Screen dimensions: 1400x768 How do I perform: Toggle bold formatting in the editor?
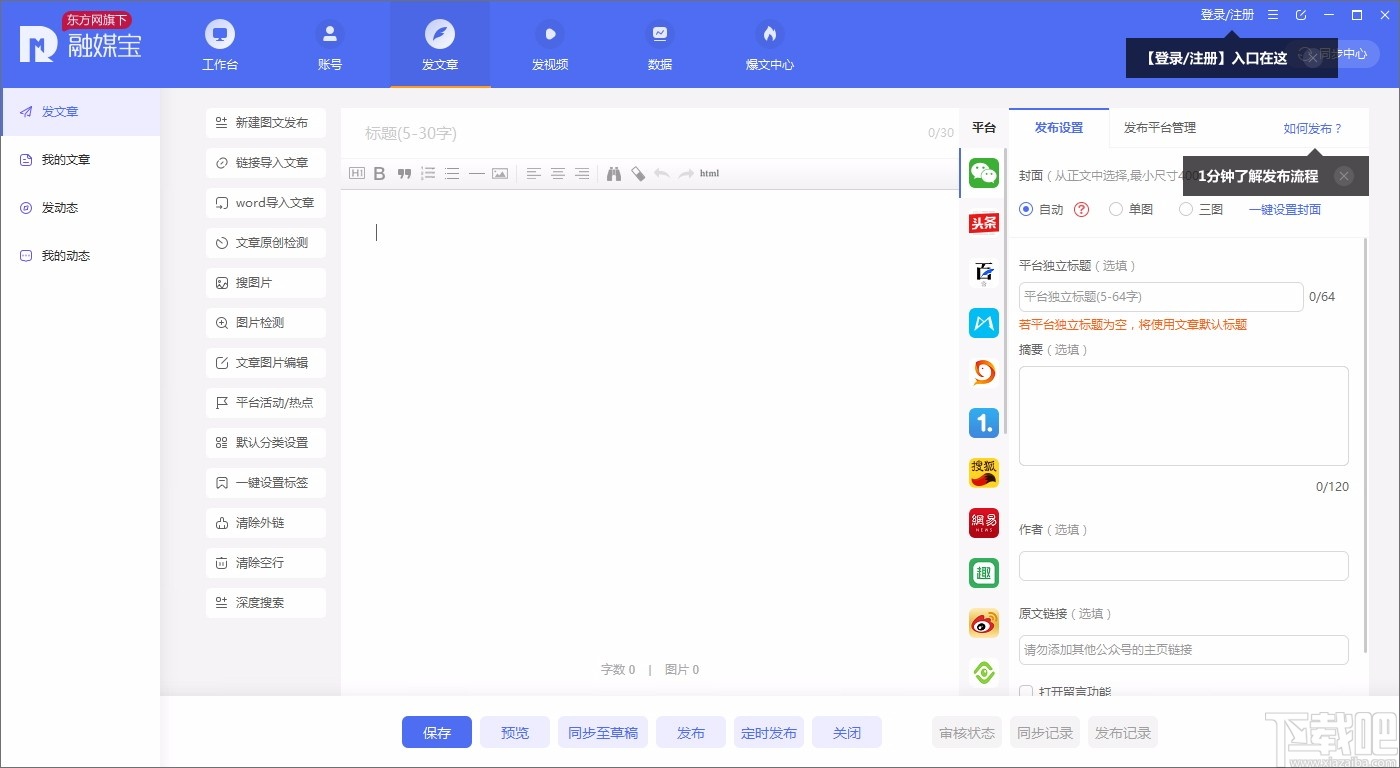tap(379, 173)
